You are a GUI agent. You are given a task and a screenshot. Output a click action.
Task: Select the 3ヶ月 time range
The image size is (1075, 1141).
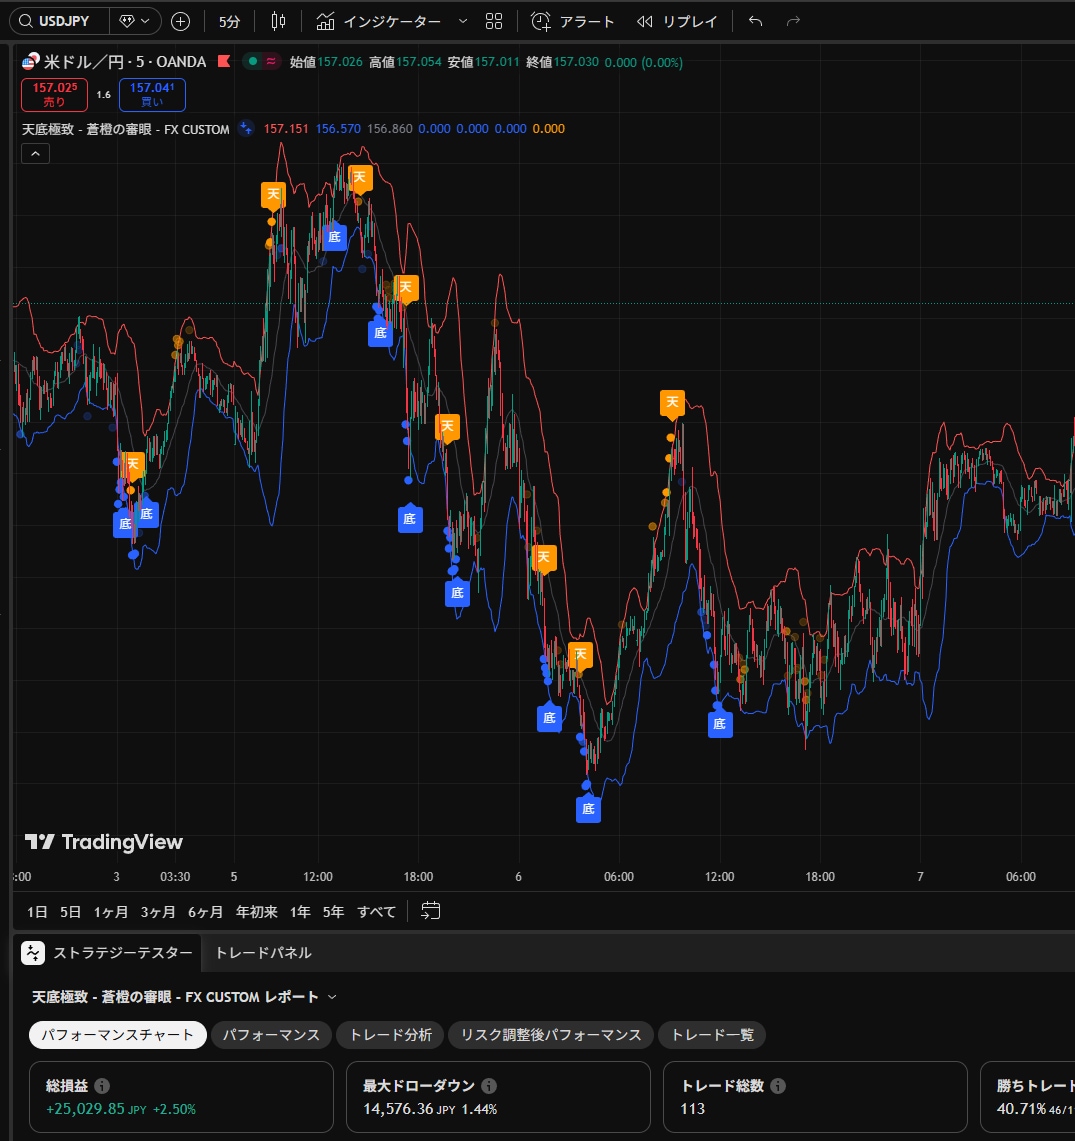pyautogui.click(x=158, y=912)
